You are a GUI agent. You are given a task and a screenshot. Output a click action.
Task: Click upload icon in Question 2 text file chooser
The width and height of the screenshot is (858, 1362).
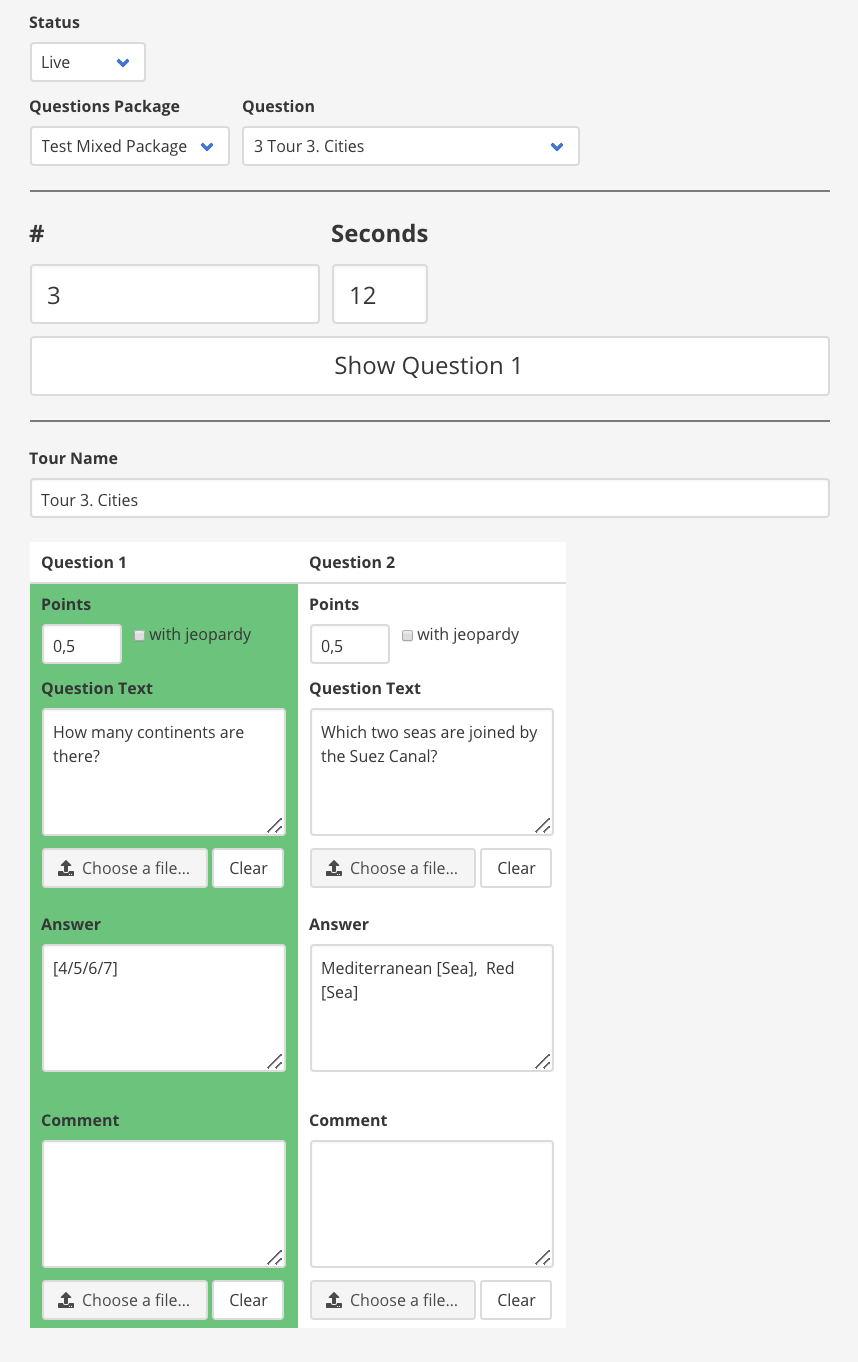[334, 869]
